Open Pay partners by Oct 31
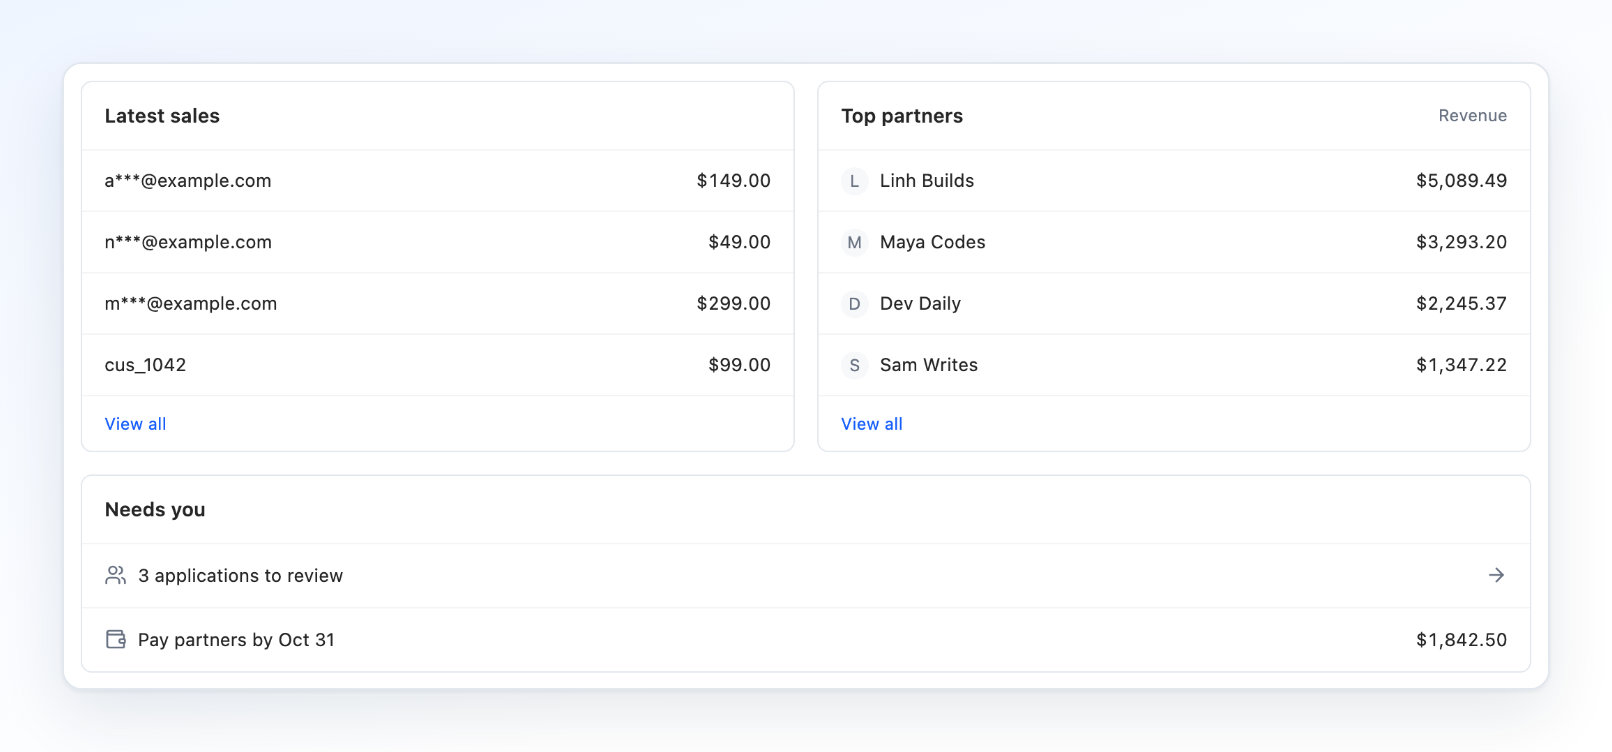The width and height of the screenshot is (1612, 752). (806, 640)
